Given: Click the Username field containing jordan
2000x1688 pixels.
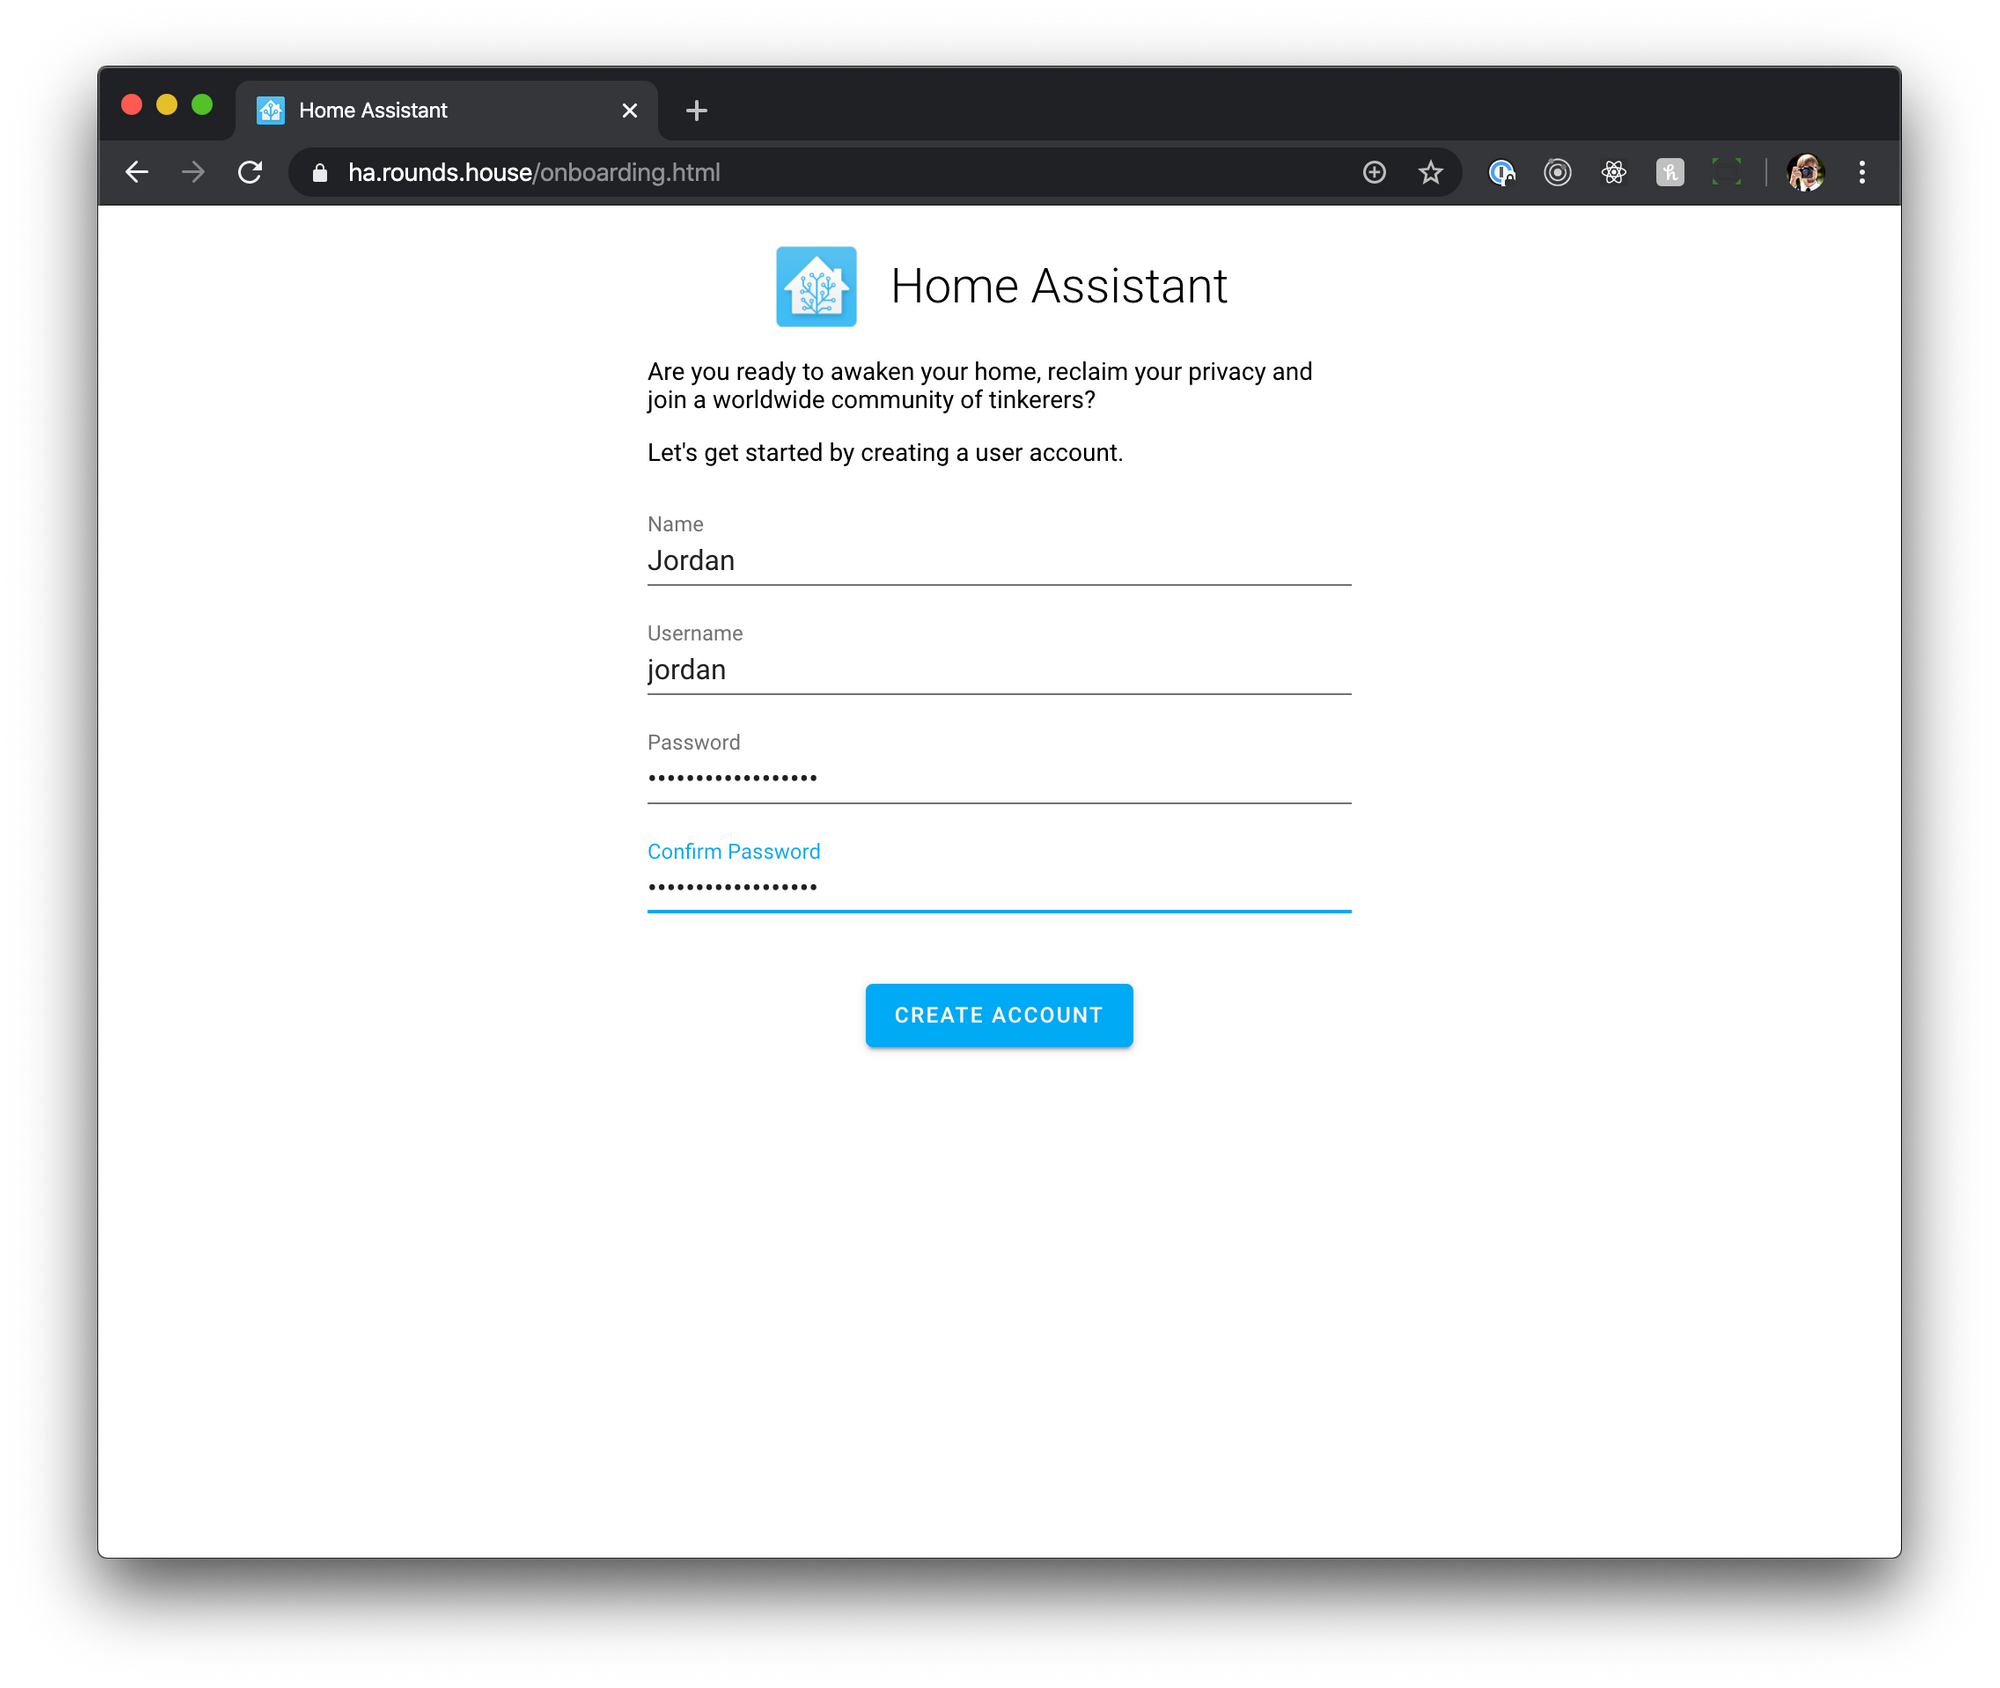Looking at the screenshot, I should [x=999, y=670].
